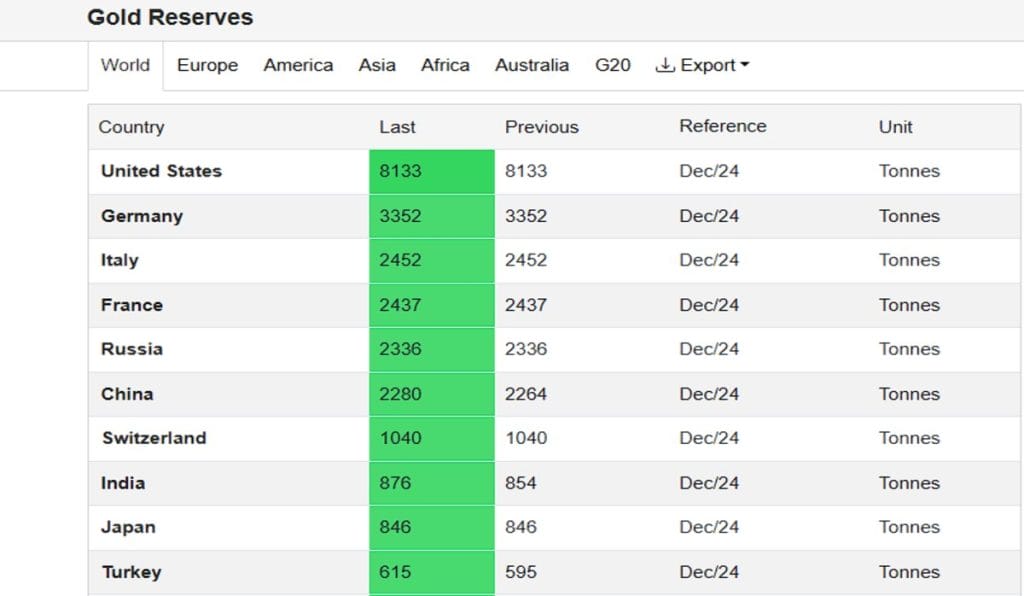This screenshot has height=596, width=1024.
Task: Sort by the Country column header
Action: (131, 127)
